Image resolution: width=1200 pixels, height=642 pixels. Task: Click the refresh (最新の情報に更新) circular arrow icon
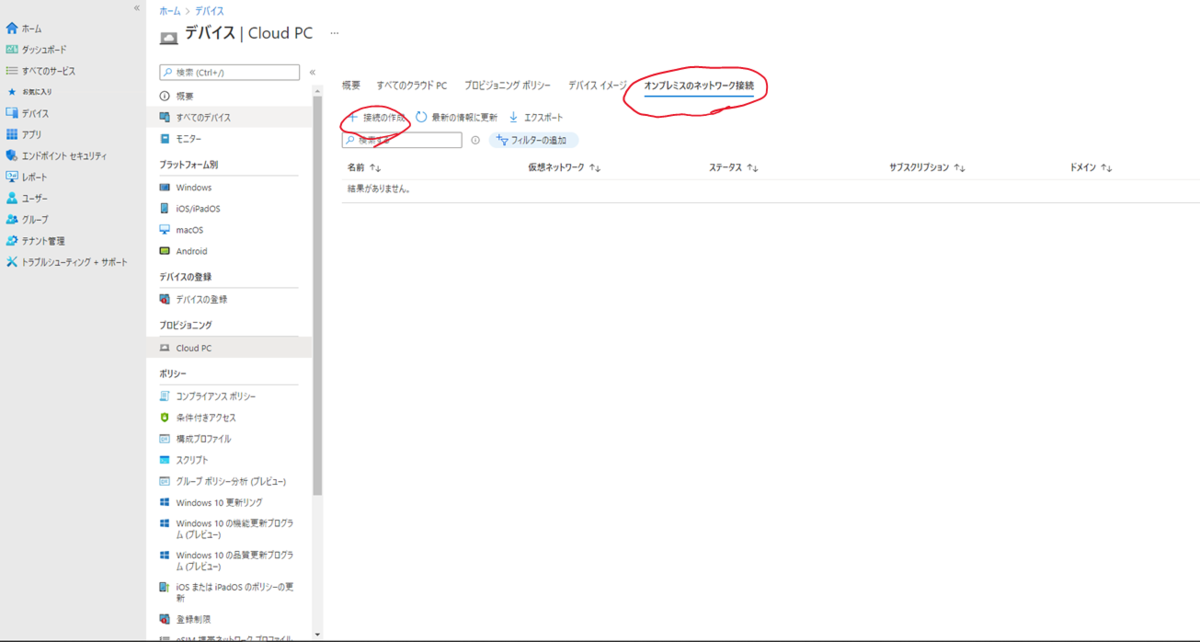click(x=422, y=117)
